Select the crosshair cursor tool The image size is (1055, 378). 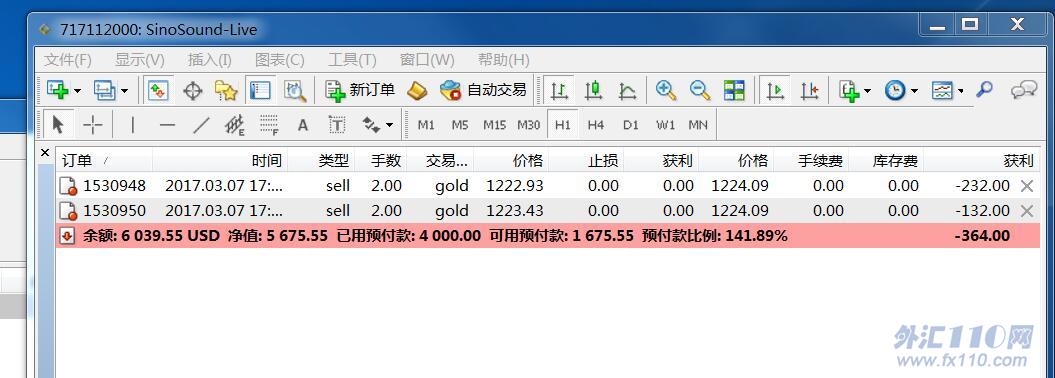coord(92,125)
